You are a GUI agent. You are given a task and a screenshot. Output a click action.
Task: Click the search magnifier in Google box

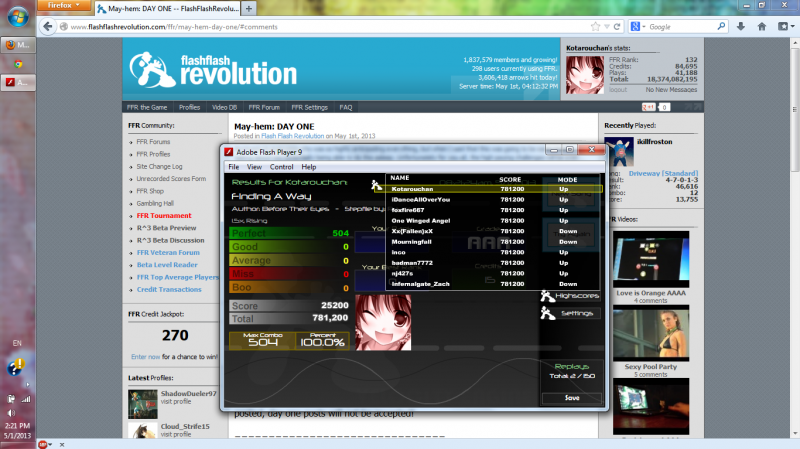click(x=721, y=26)
